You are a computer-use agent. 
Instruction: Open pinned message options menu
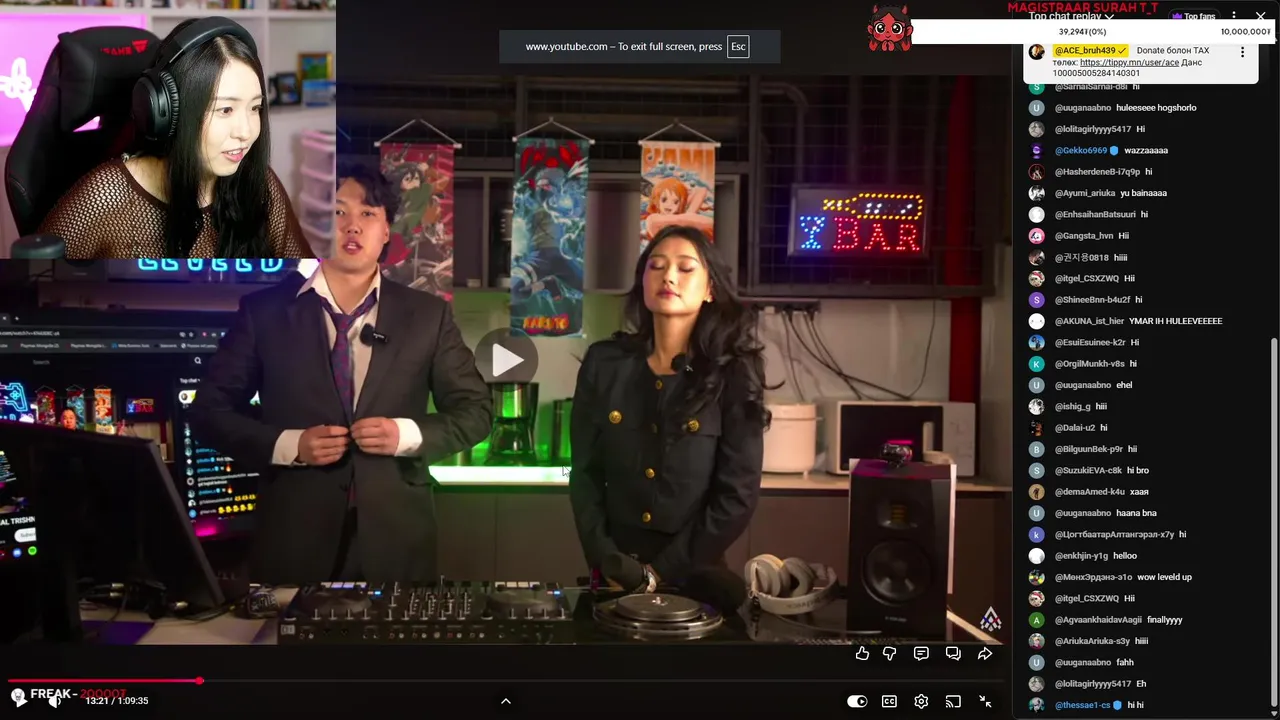point(1243,52)
